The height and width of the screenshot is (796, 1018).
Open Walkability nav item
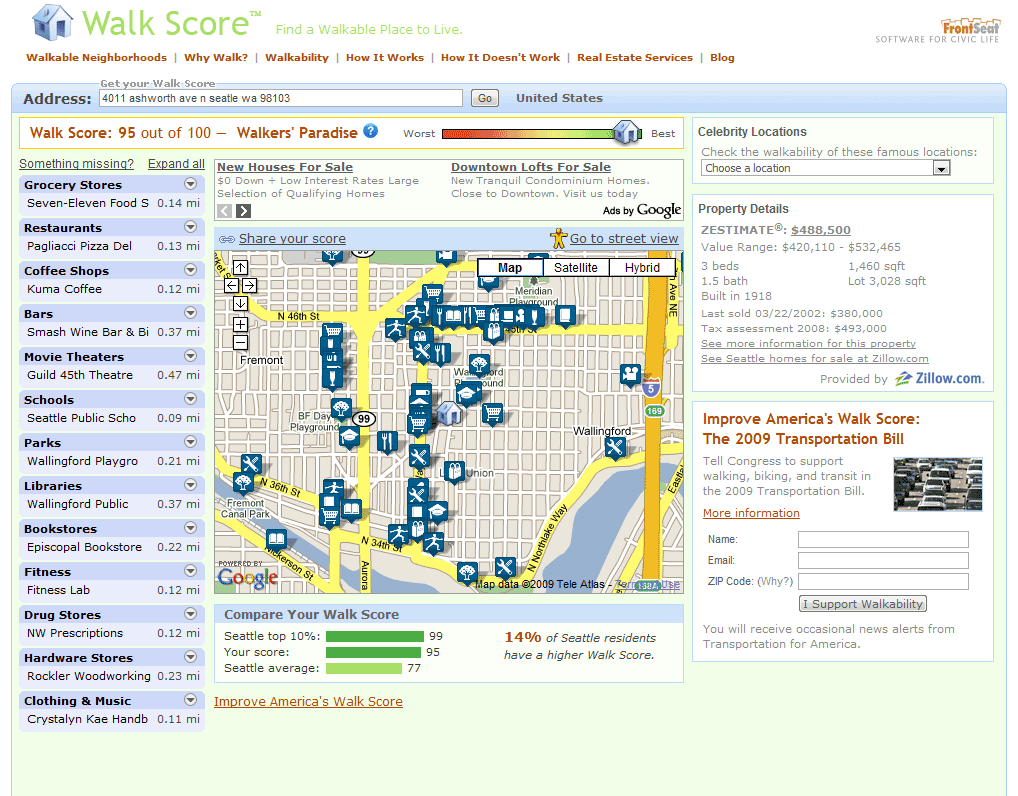(297, 58)
